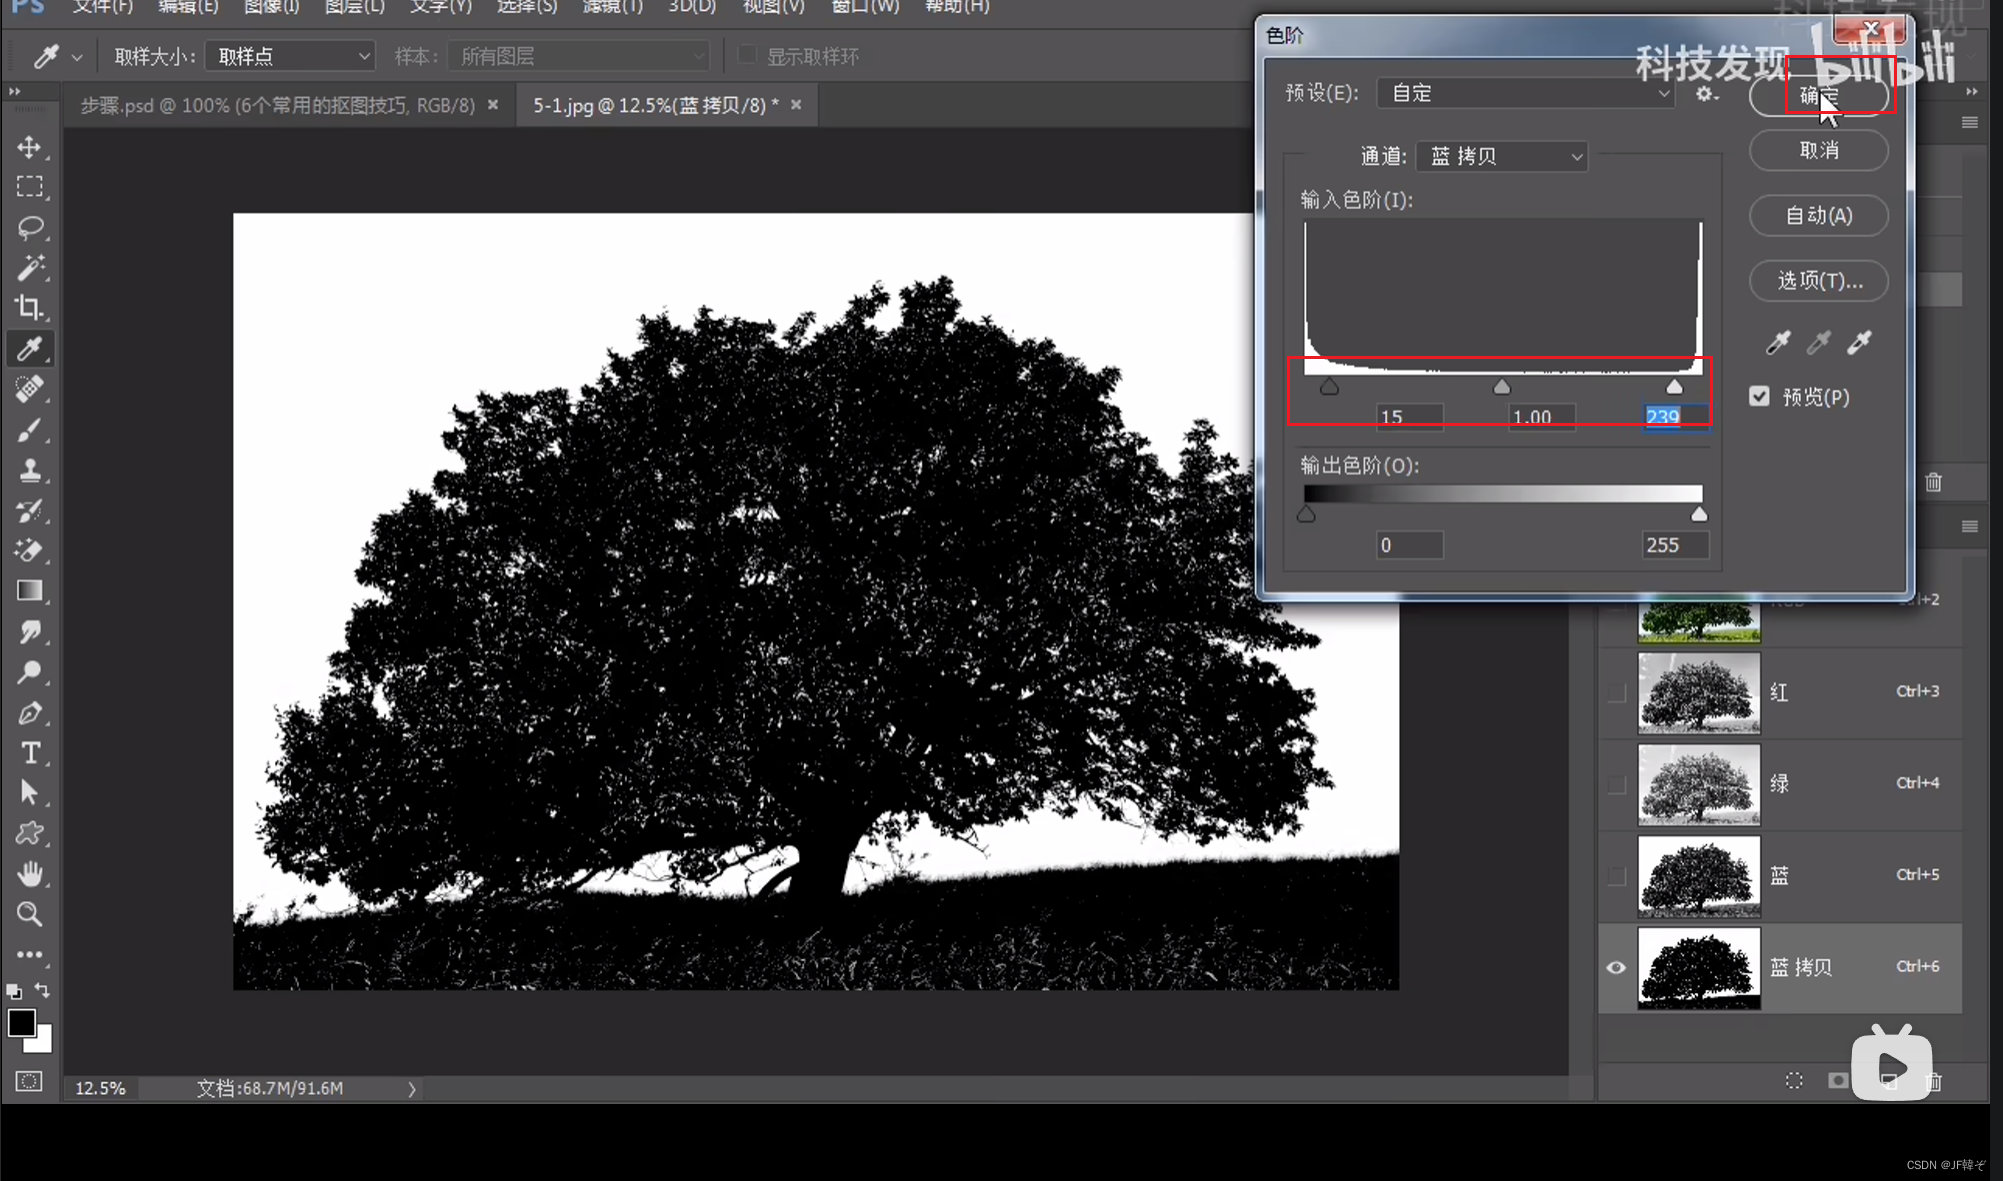The height and width of the screenshot is (1181, 2003).
Task: Open the 预设 preset dropdown
Action: [1525, 93]
